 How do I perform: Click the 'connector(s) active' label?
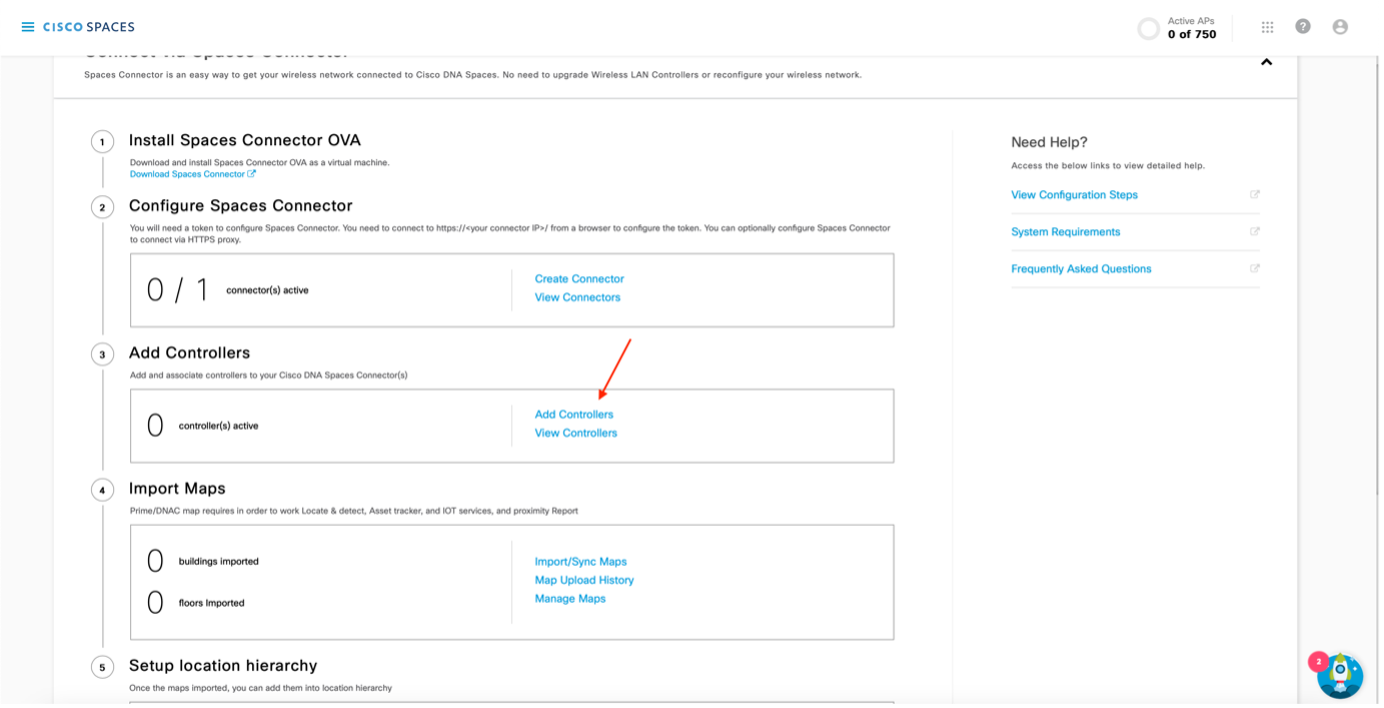[267, 290]
